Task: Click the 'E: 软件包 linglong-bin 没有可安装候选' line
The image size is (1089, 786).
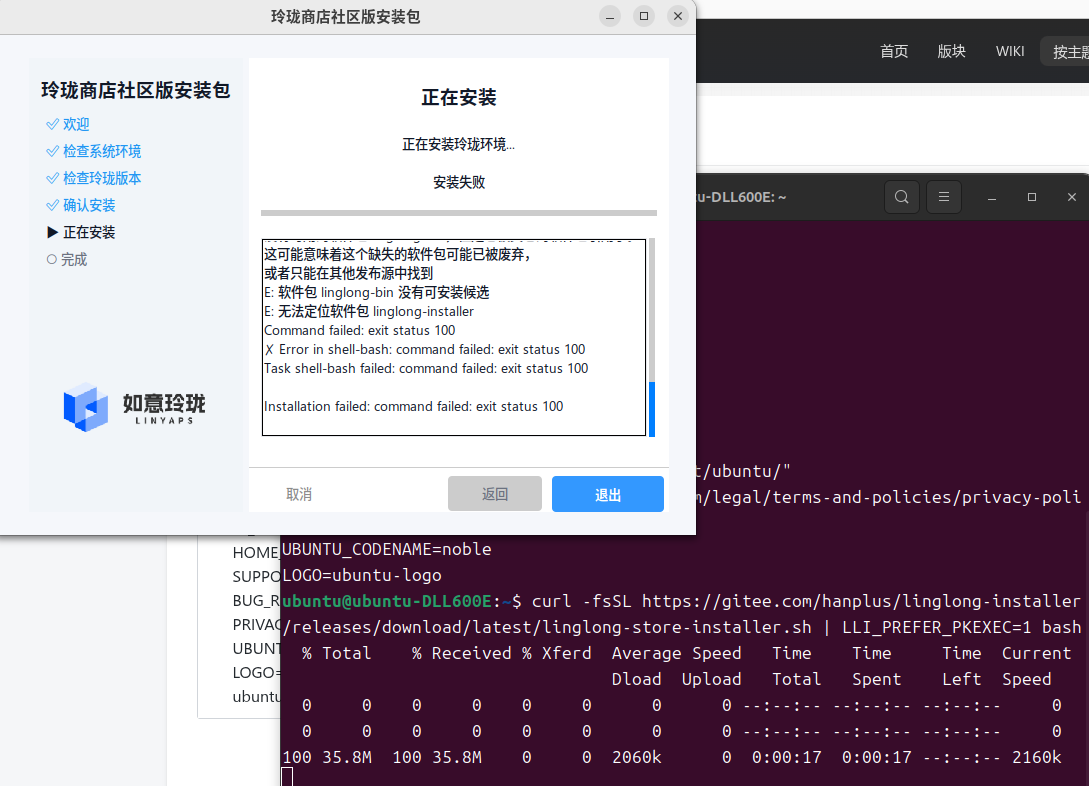Action: coord(376,292)
